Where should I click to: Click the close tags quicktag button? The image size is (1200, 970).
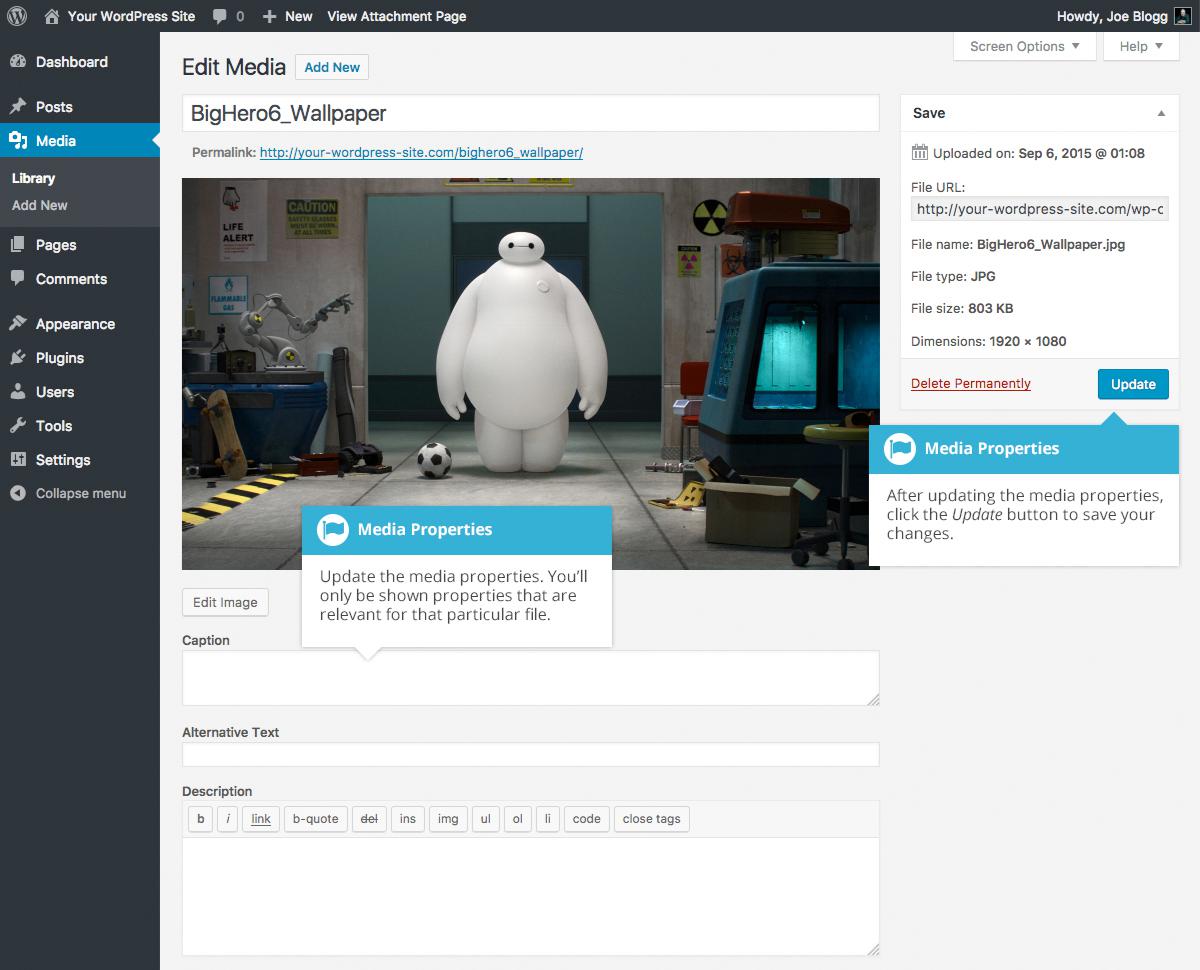[x=651, y=819]
